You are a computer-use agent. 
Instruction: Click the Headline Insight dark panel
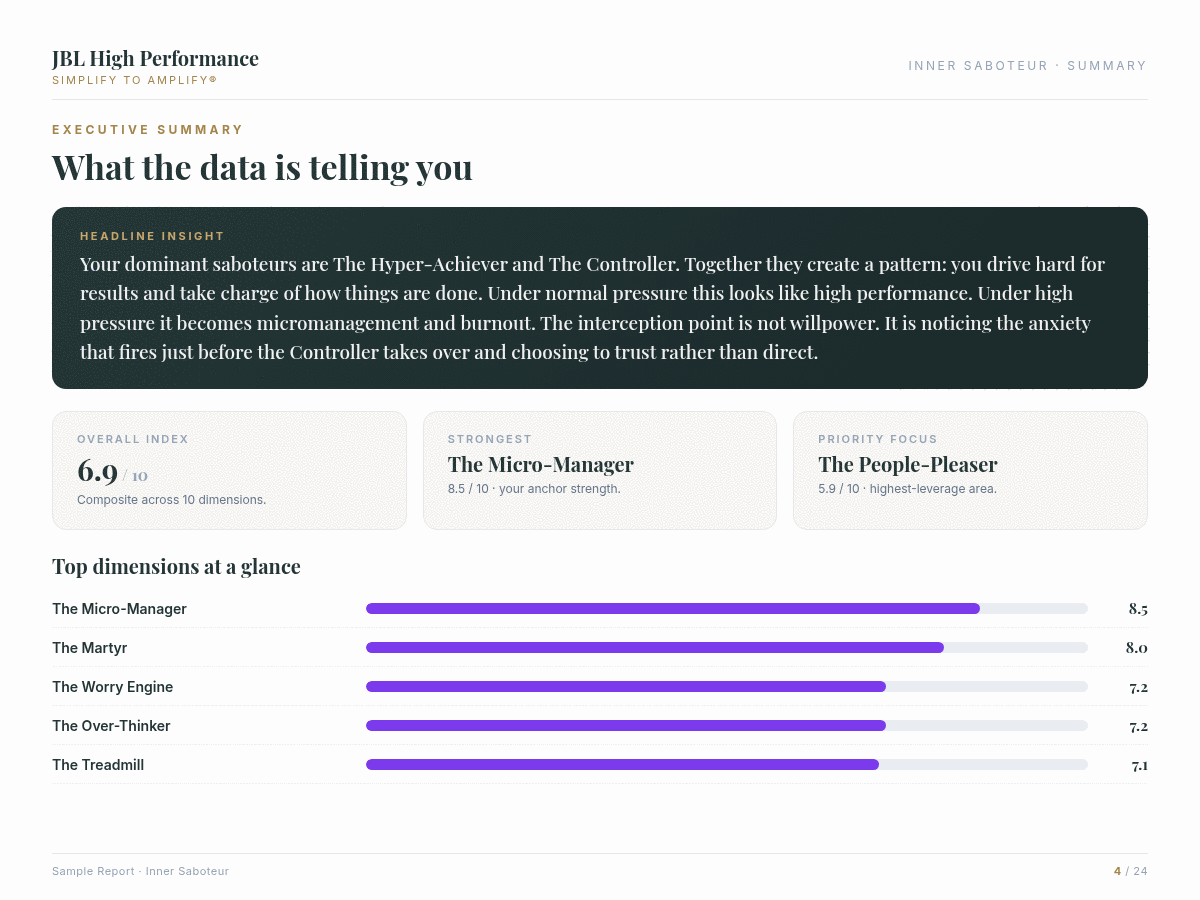tap(600, 298)
